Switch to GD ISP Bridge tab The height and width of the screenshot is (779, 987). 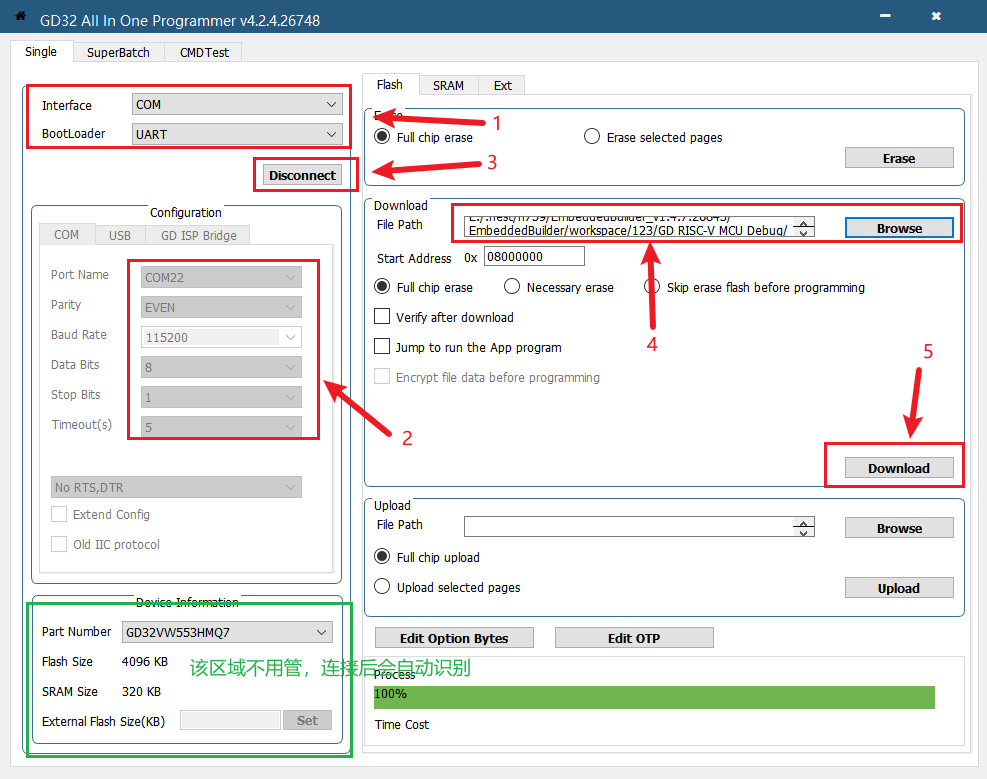[x=198, y=235]
